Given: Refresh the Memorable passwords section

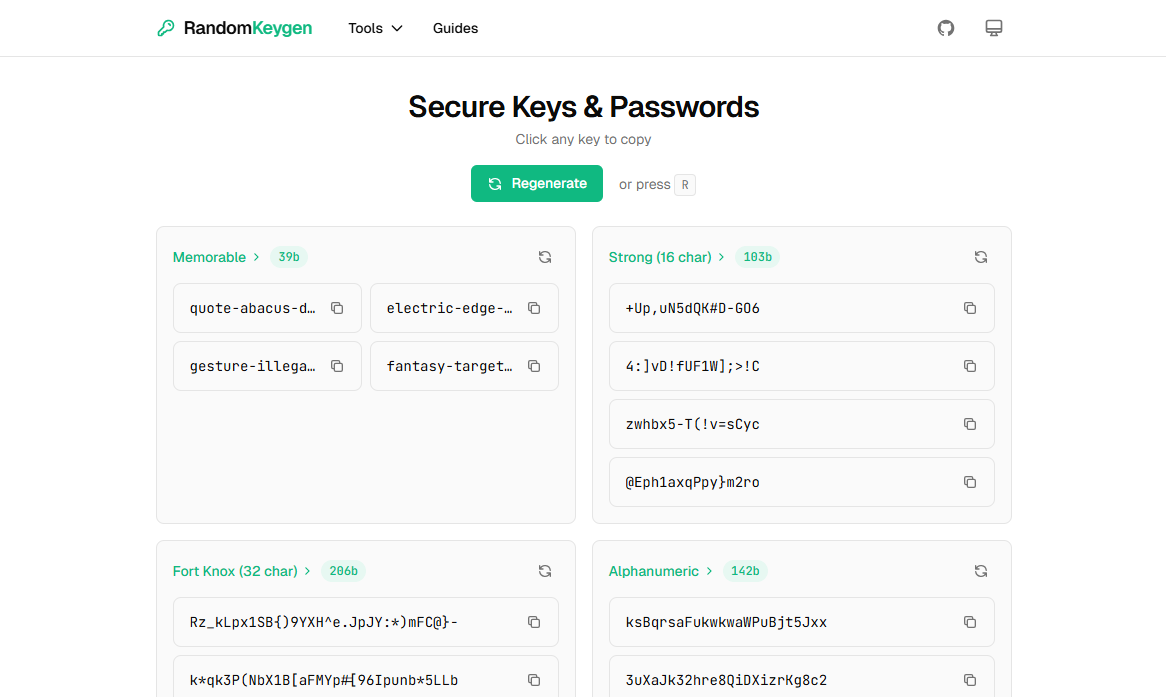Looking at the screenshot, I should [x=544, y=257].
